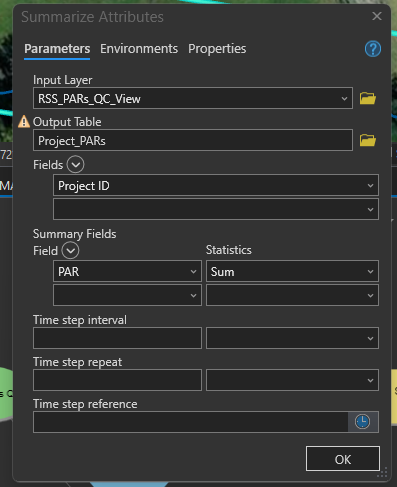Click the Output Table warning icon
The width and height of the screenshot is (397, 487).
pyautogui.click(x=24, y=122)
